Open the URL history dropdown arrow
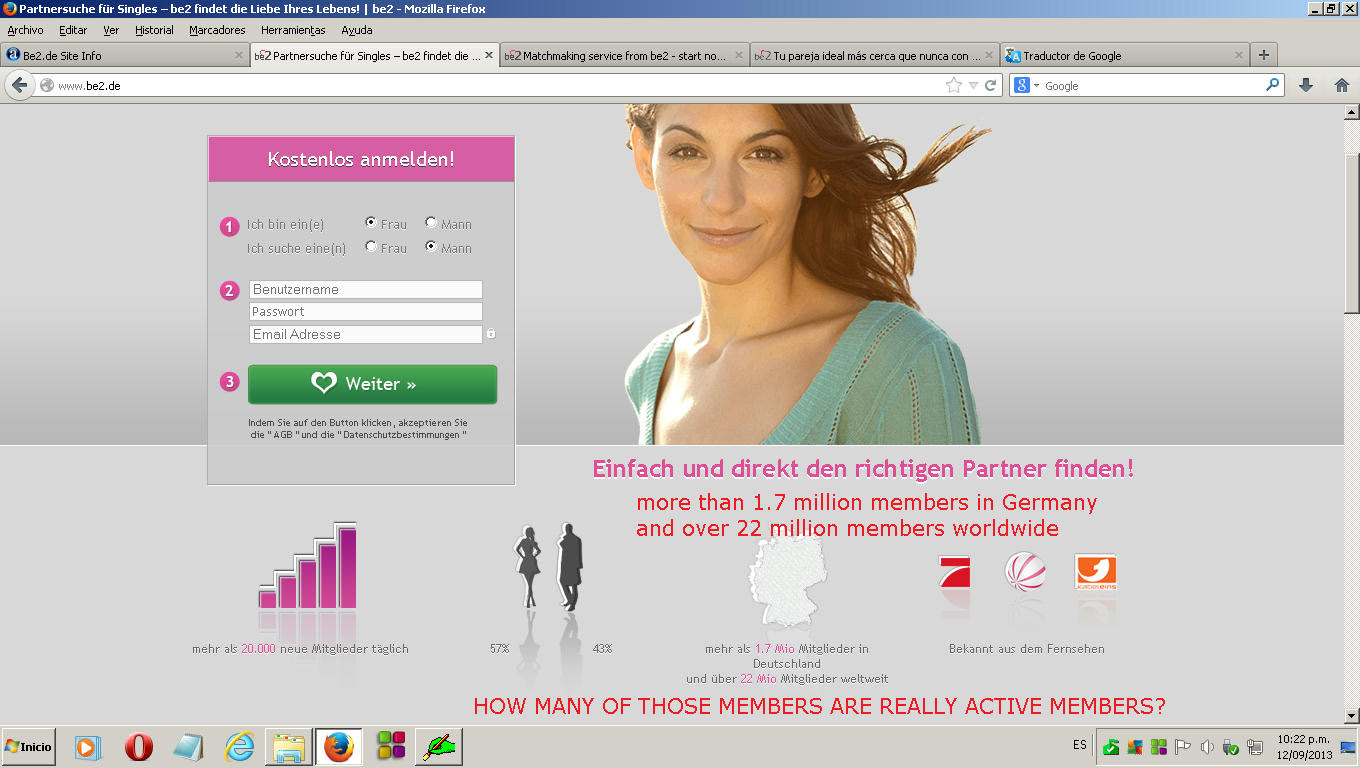1360x768 pixels. [x=973, y=86]
